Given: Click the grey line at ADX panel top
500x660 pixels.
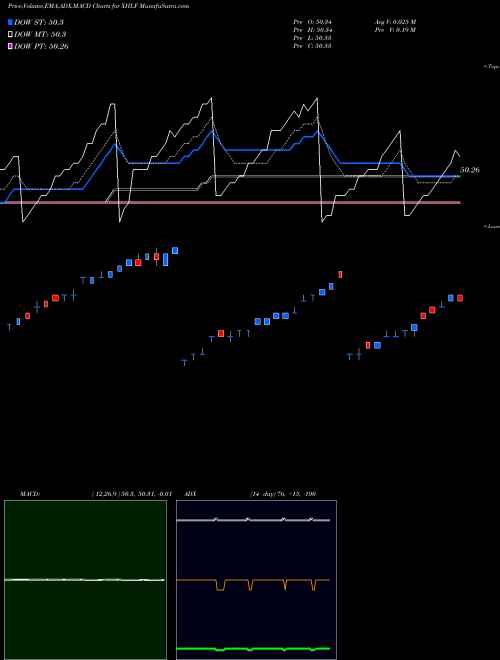Looking at the screenshot, I should click(253, 520).
